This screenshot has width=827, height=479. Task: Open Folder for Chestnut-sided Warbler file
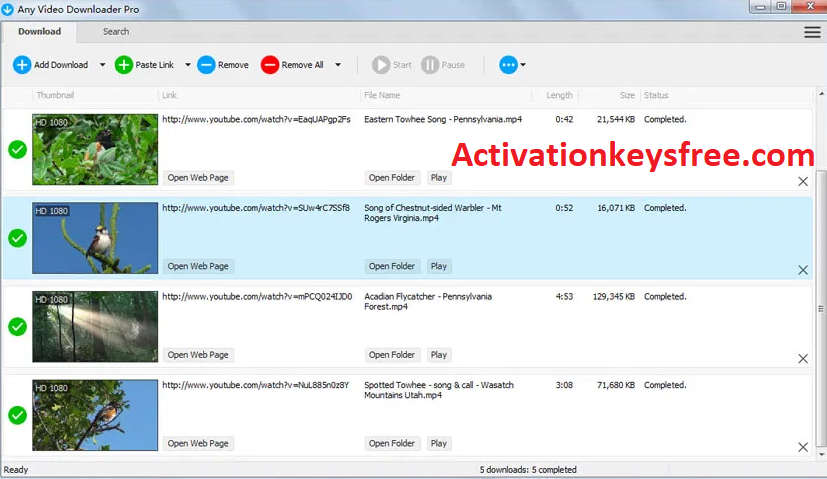pyautogui.click(x=392, y=266)
